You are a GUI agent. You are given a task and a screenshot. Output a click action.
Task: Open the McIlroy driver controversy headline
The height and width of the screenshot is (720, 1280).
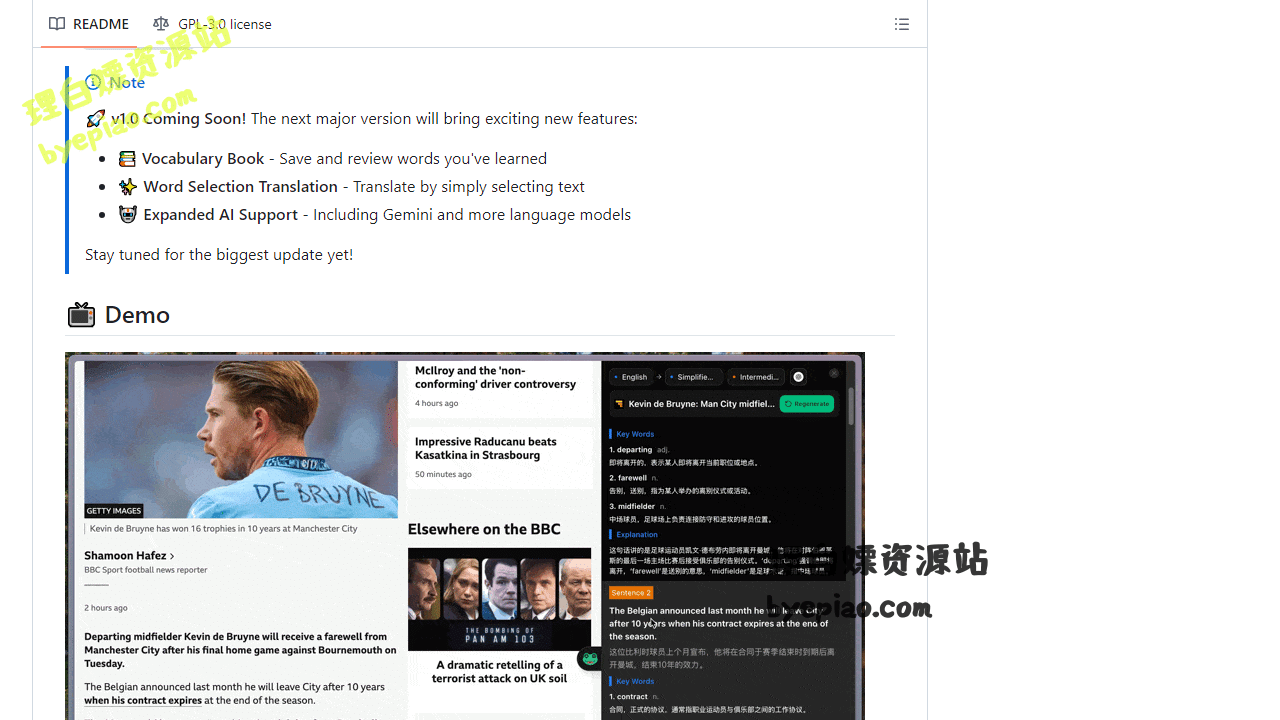pyautogui.click(x=495, y=377)
